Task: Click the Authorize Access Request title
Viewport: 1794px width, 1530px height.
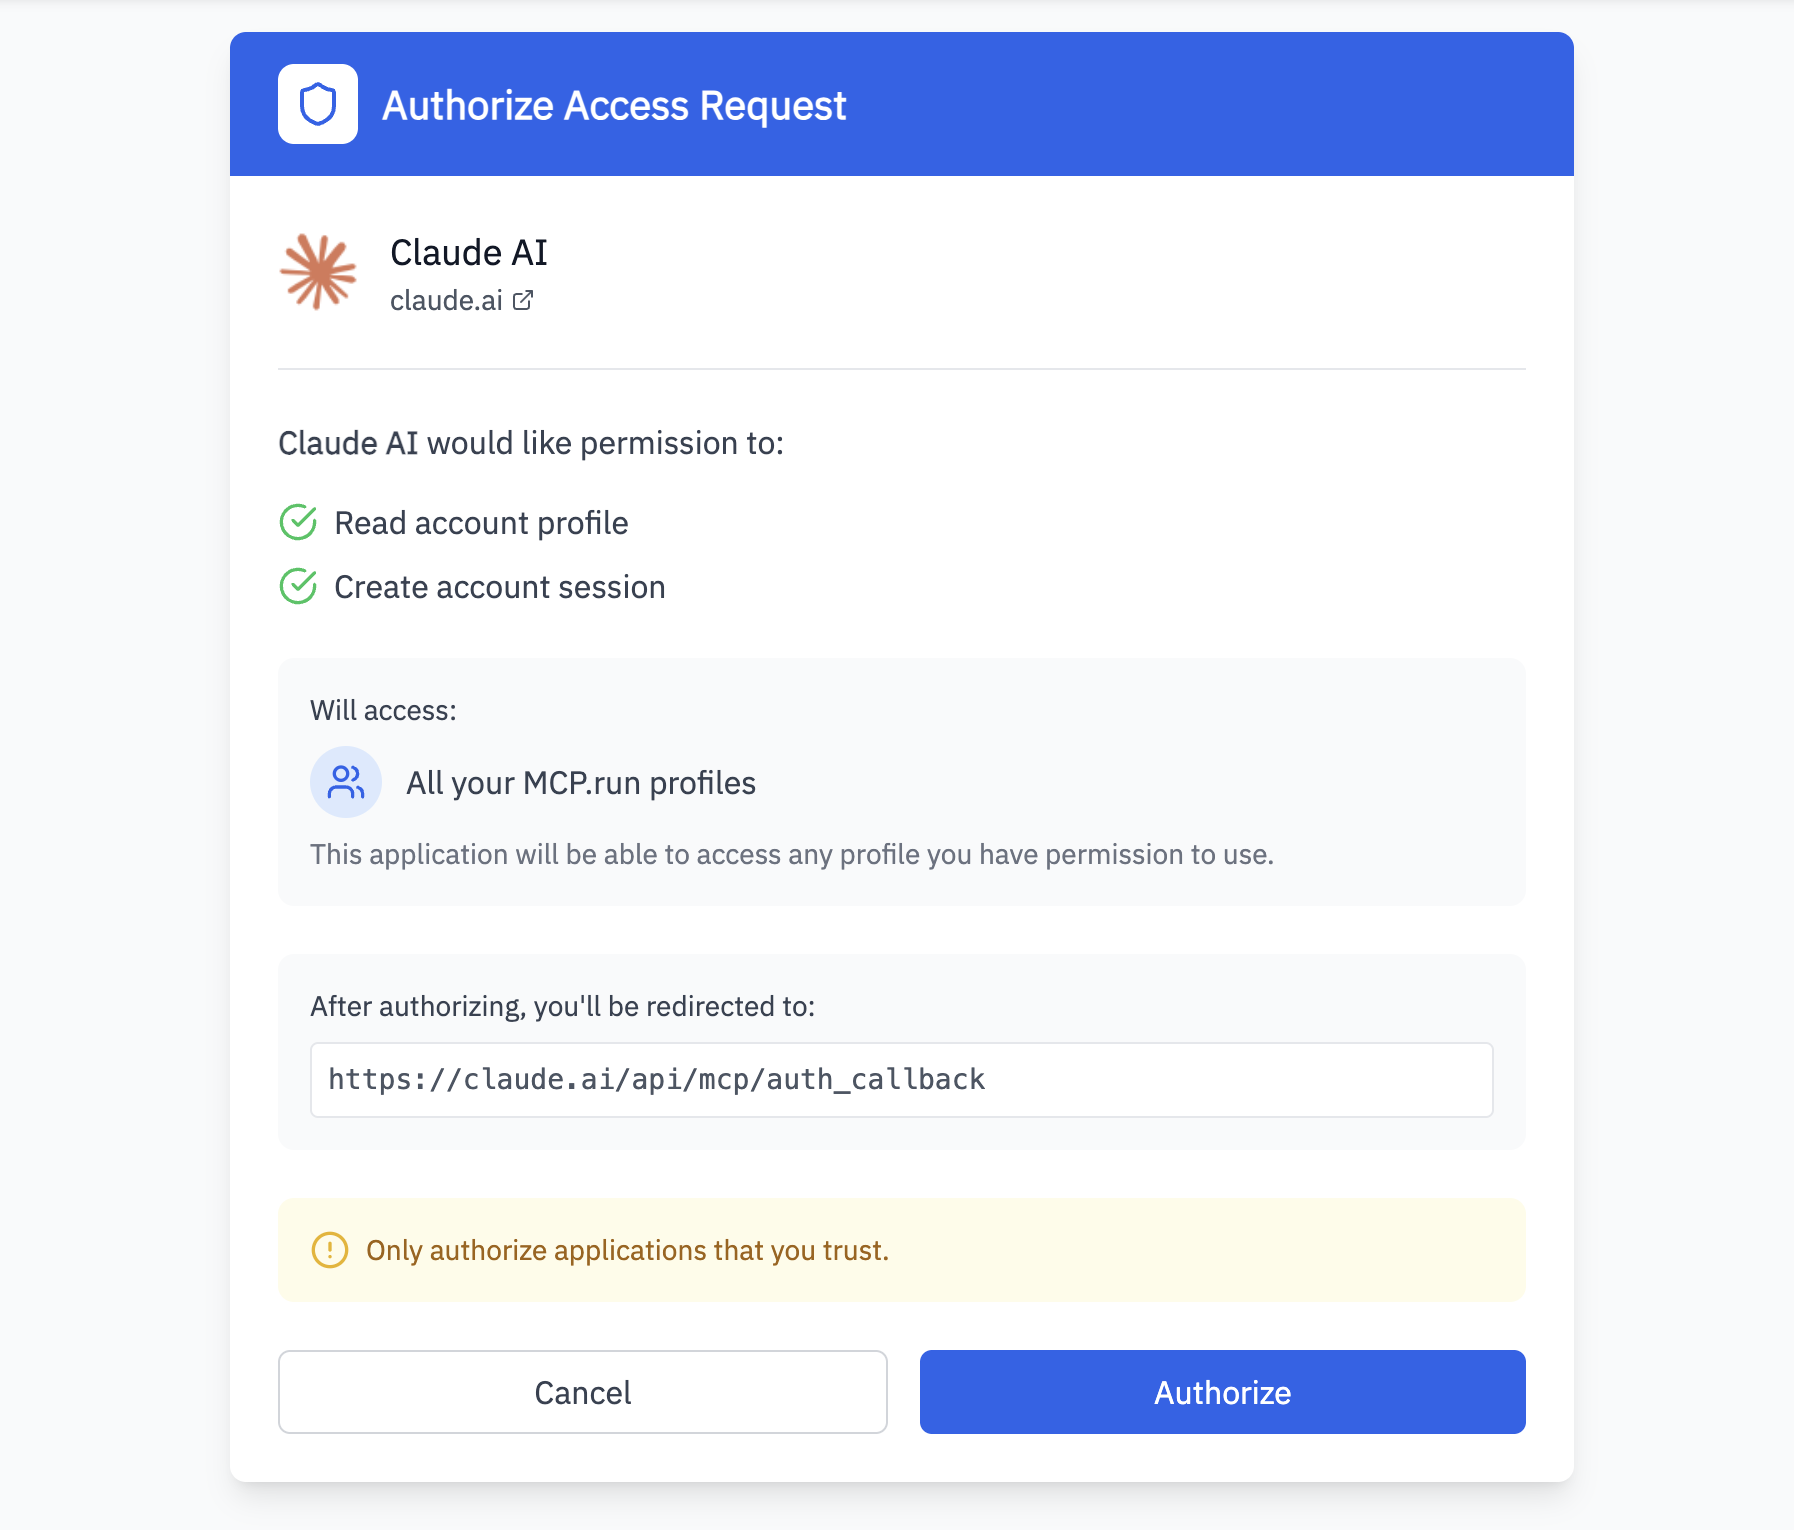Action: coord(614,104)
